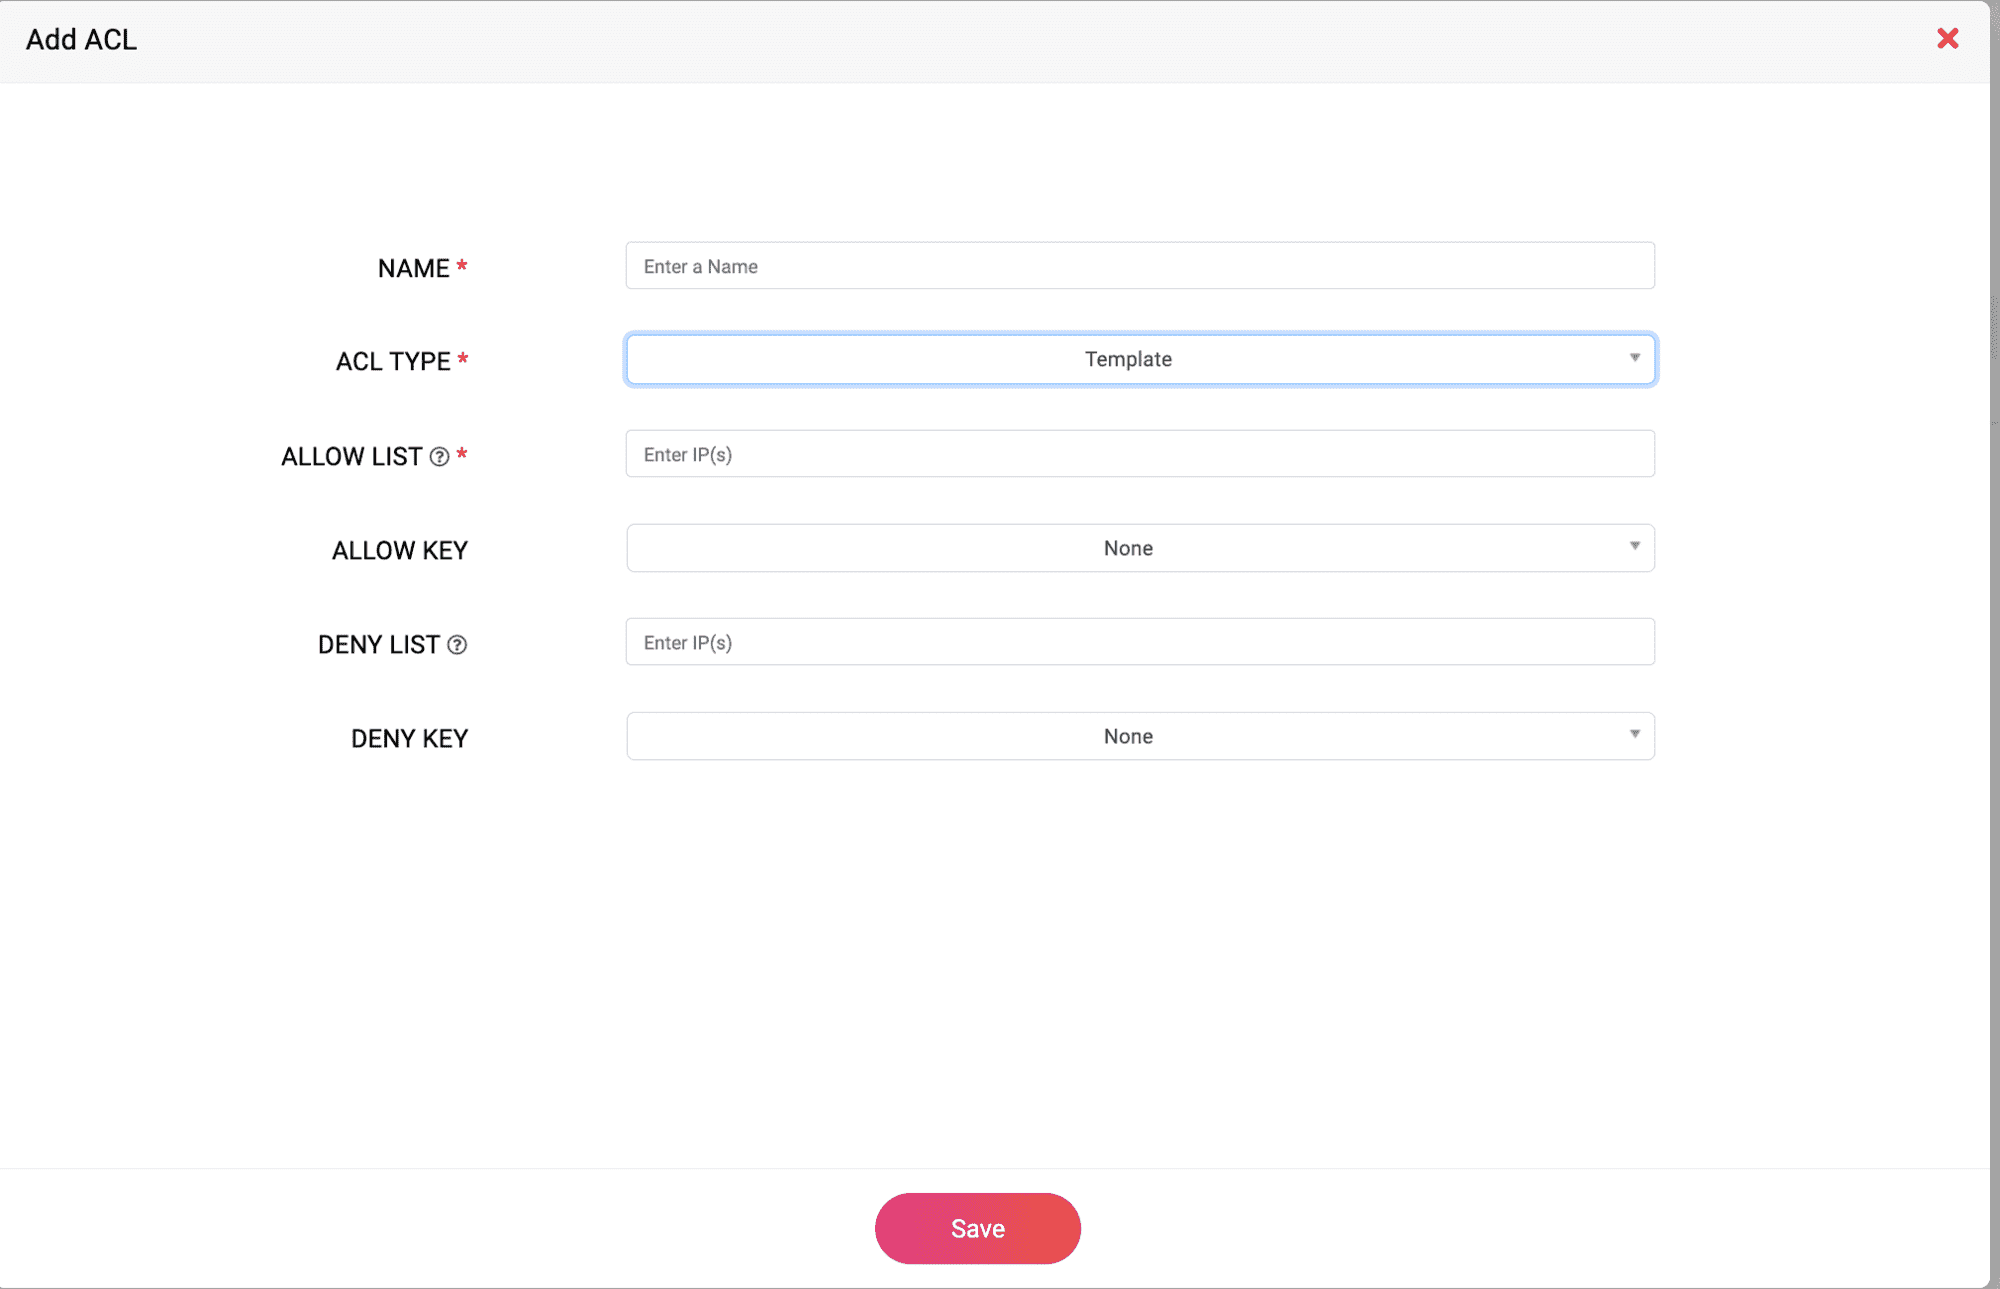Click the Save button
Screen dimensions: 2000x1289
977,1228
